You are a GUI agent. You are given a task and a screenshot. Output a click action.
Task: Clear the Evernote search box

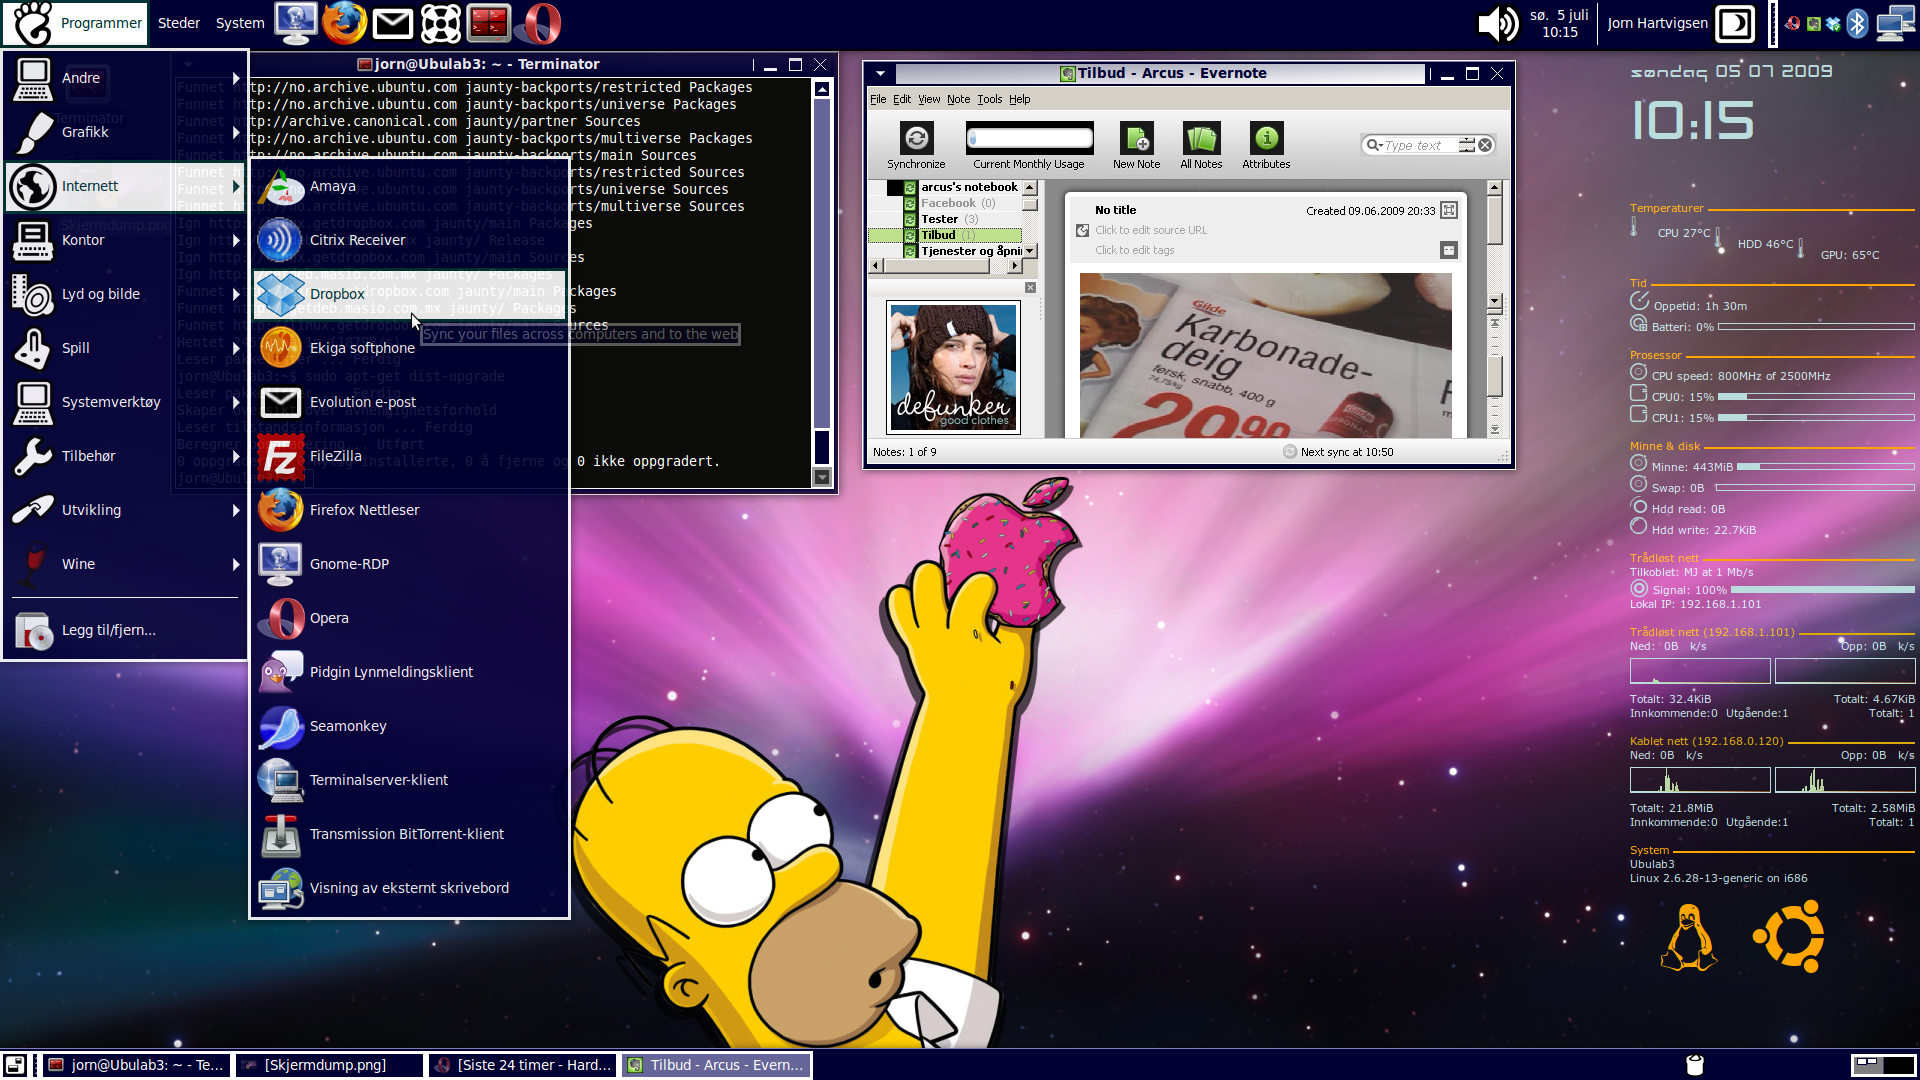point(1486,145)
